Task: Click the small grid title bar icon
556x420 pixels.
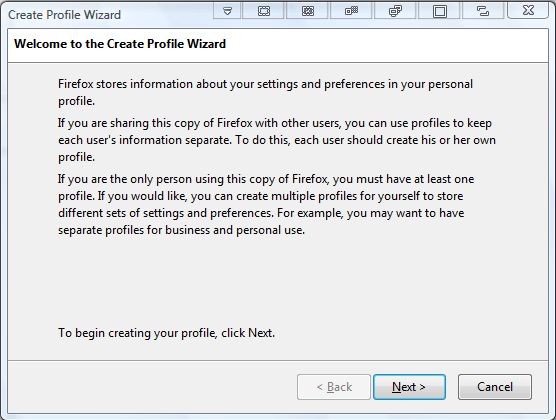Action: (351, 11)
